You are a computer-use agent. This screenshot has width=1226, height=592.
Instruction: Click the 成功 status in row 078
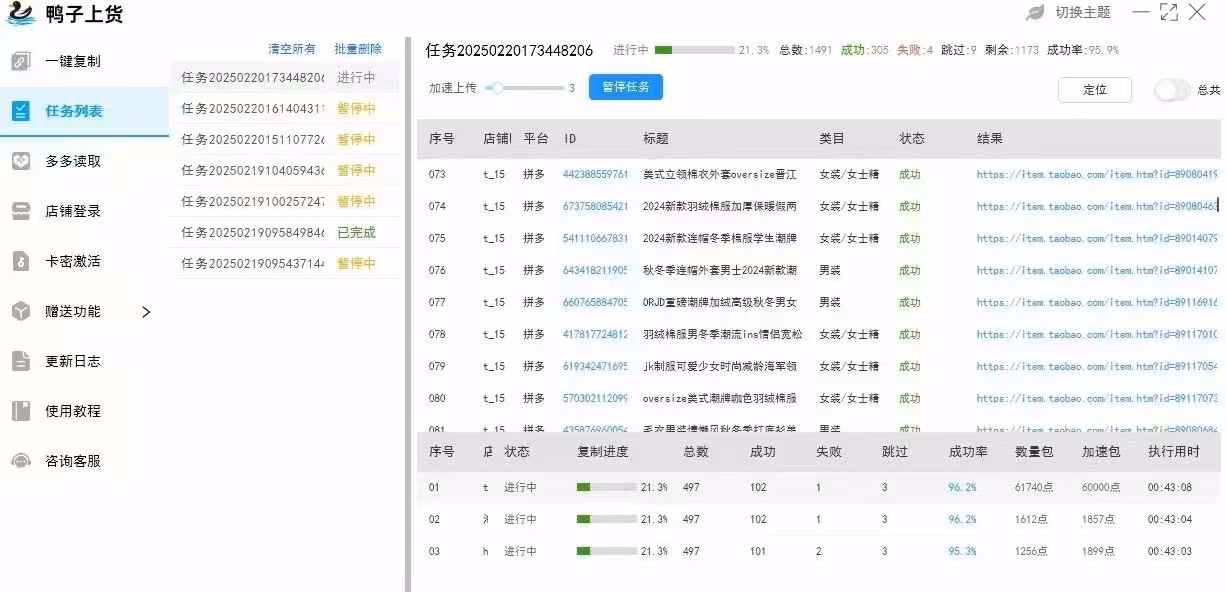click(910, 335)
